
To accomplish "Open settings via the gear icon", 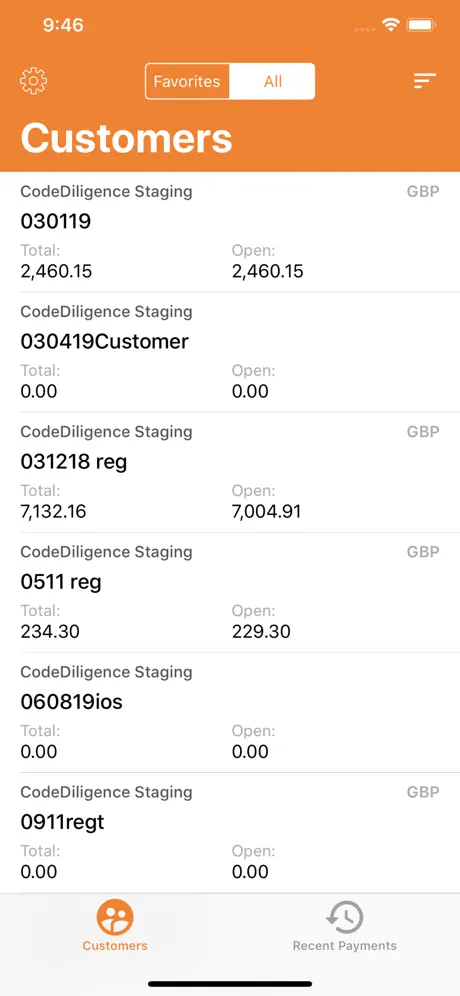I will point(34,81).
